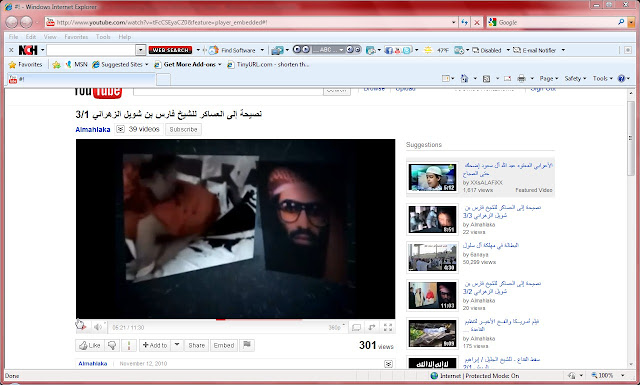
Task: Open the Get More Add-ons dropdown
Action: click(x=188, y=65)
